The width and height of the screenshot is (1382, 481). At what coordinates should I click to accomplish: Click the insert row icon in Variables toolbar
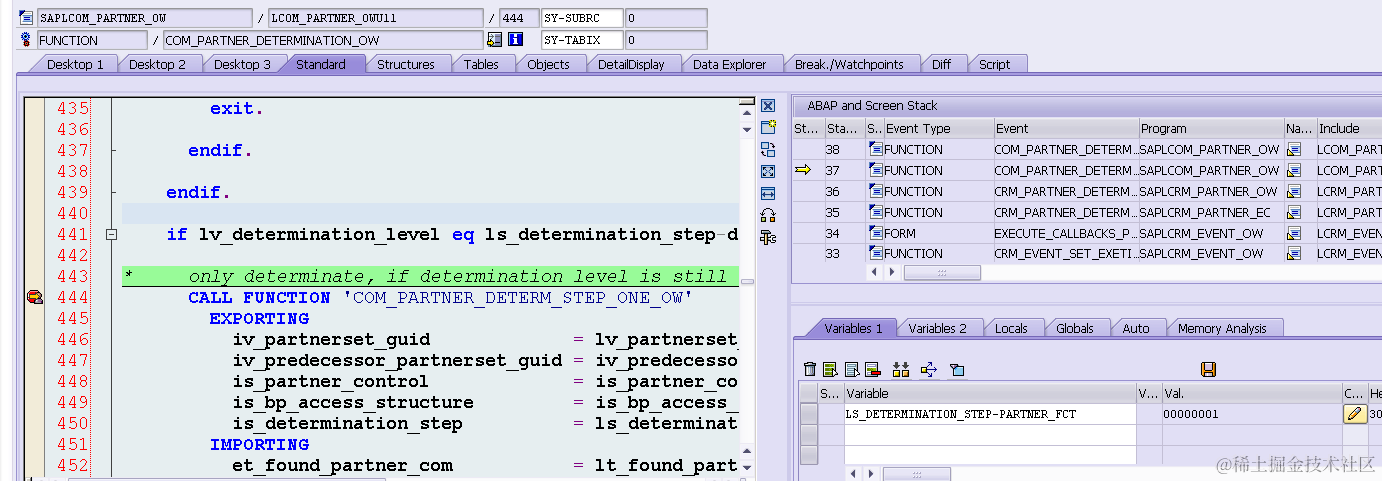[830, 370]
